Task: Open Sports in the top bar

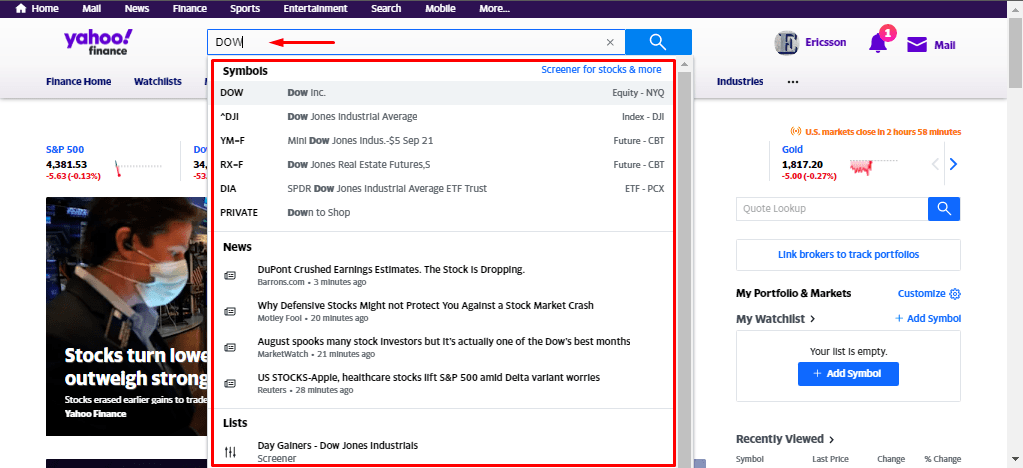Action: pyautogui.click(x=245, y=8)
